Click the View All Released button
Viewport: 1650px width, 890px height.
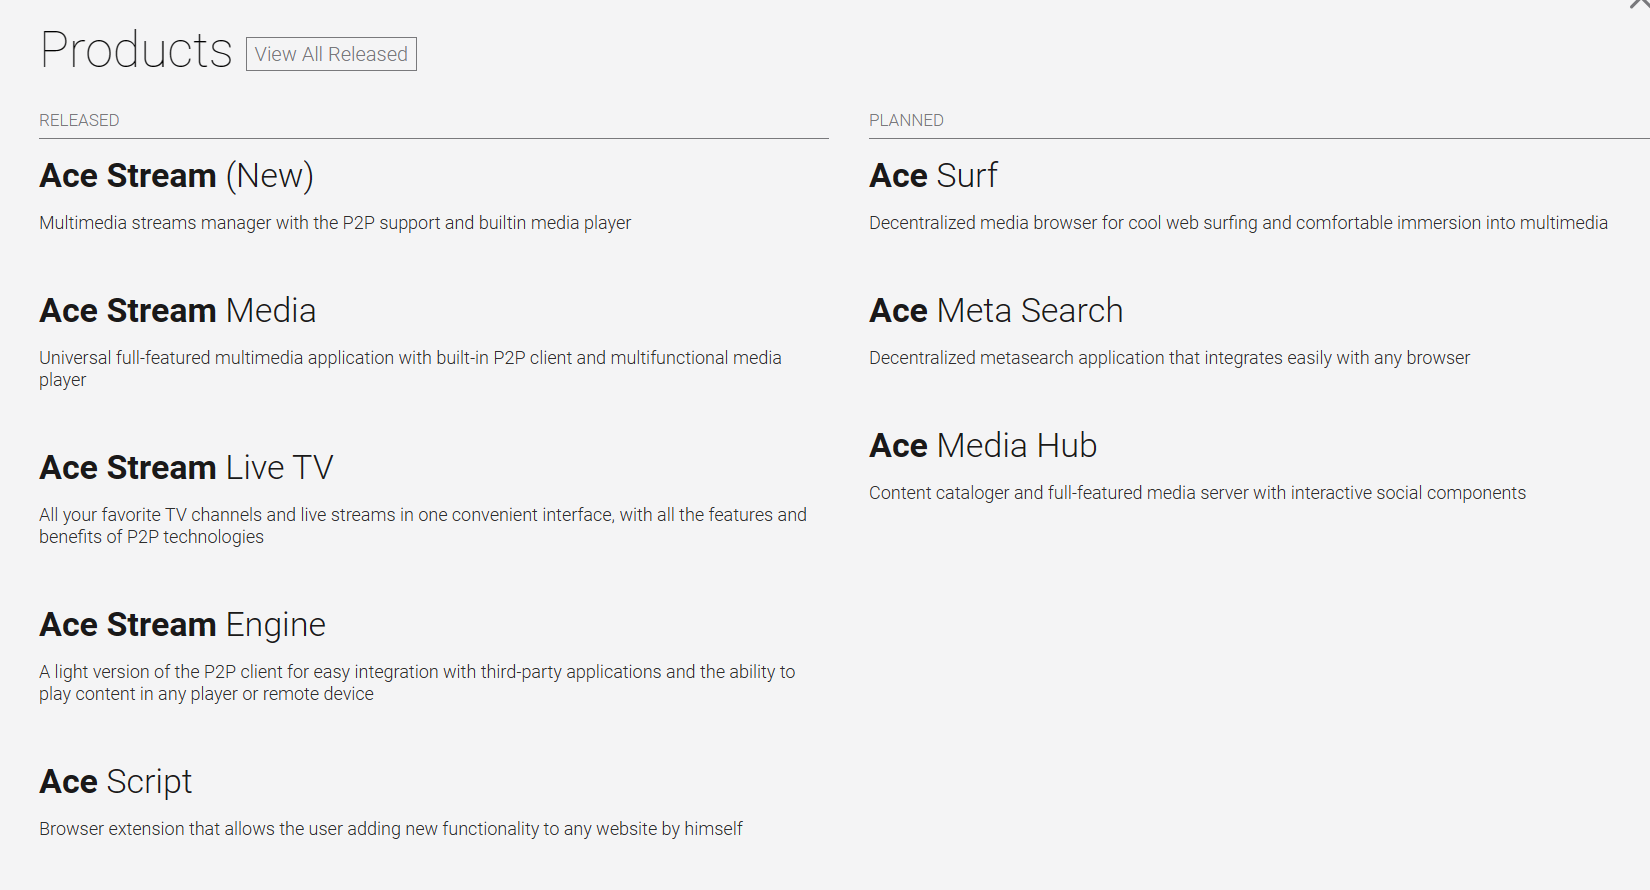pos(331,54)
